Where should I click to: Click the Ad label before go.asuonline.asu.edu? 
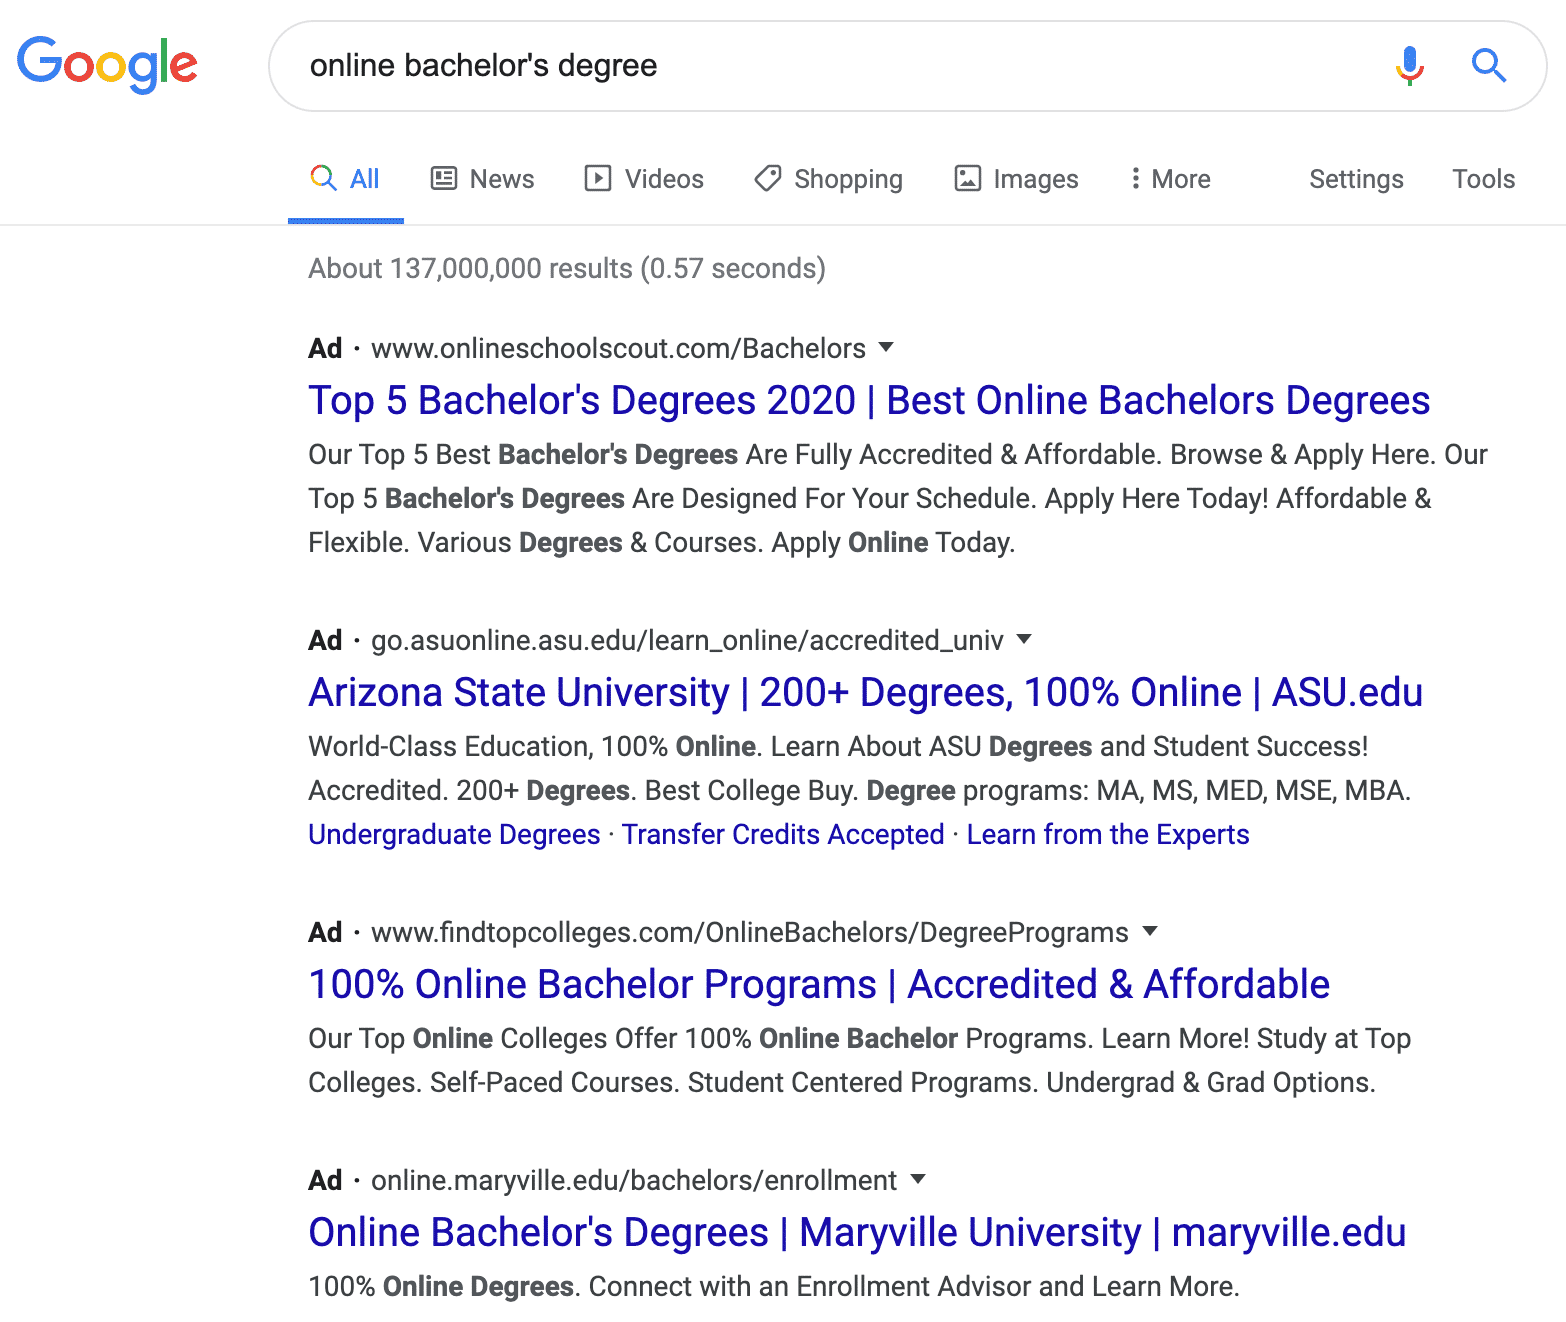click(325, 640)
